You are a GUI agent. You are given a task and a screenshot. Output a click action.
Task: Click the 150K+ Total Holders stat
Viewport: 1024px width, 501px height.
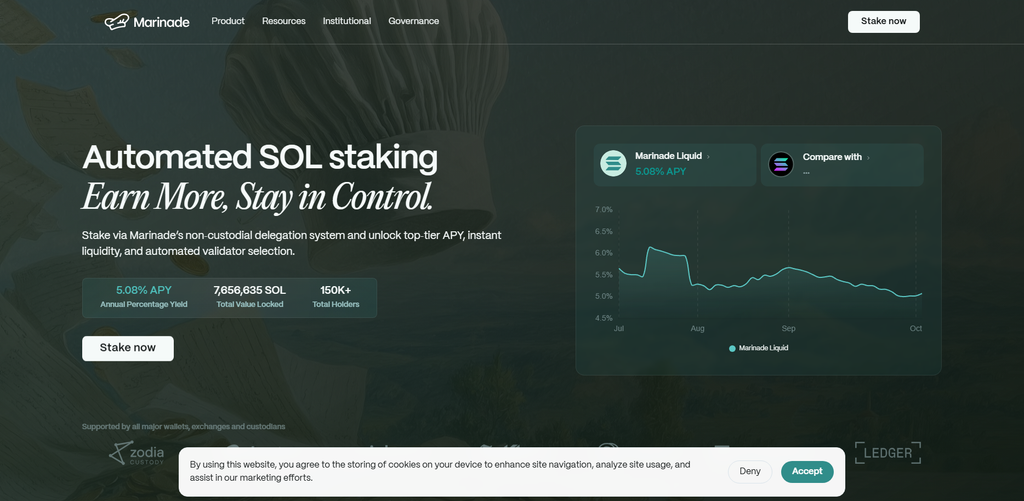tap(336, 297)
